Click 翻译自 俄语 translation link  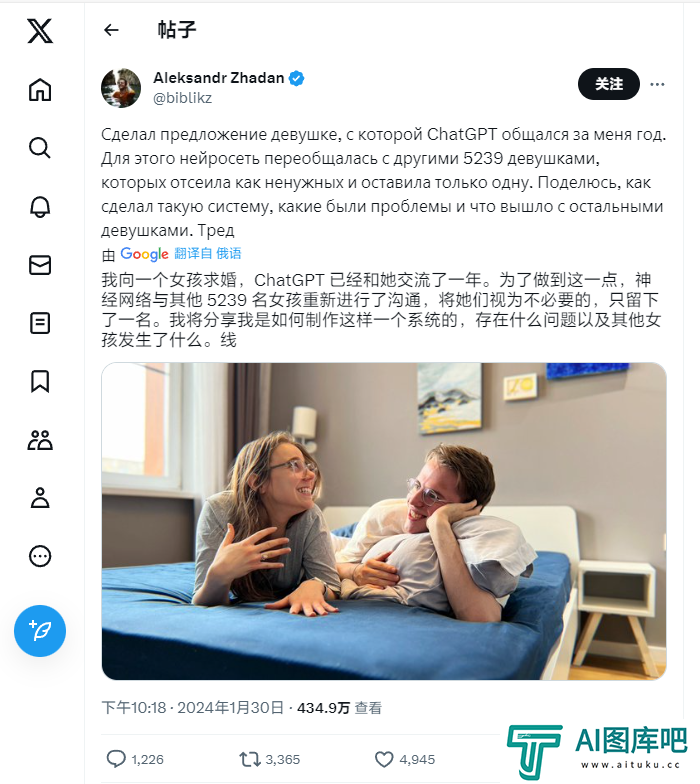coord(208,254)
